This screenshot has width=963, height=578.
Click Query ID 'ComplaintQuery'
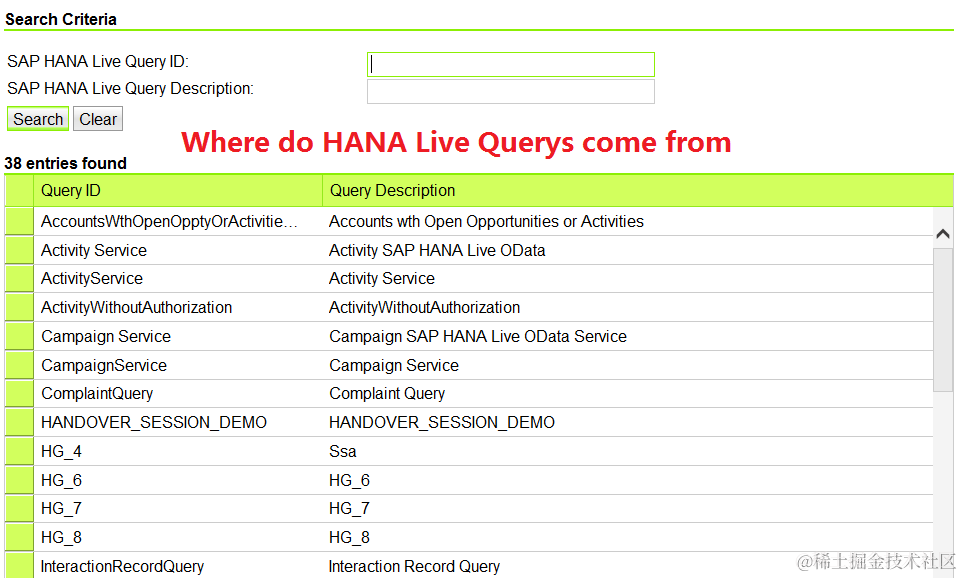click(x=97, y=393)
